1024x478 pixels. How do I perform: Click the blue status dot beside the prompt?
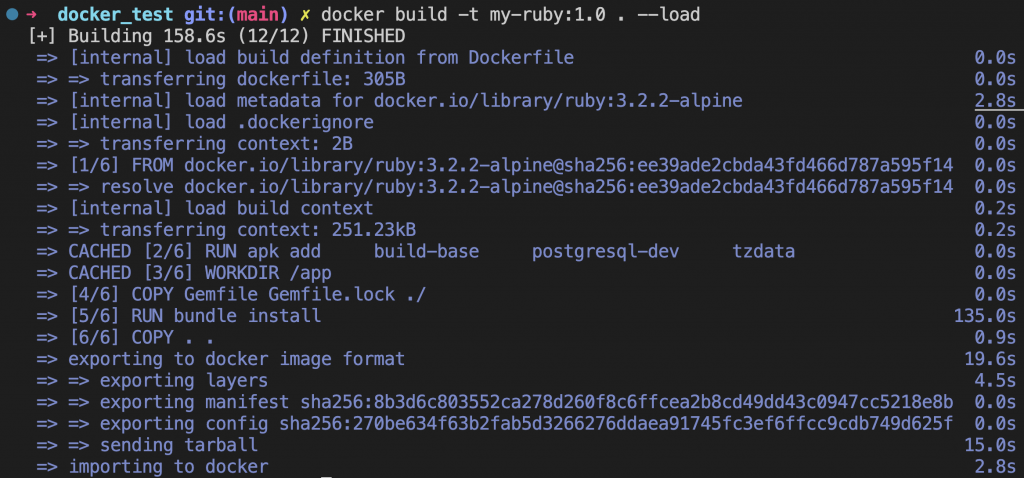pyautogui.click(x=11, y=14)
